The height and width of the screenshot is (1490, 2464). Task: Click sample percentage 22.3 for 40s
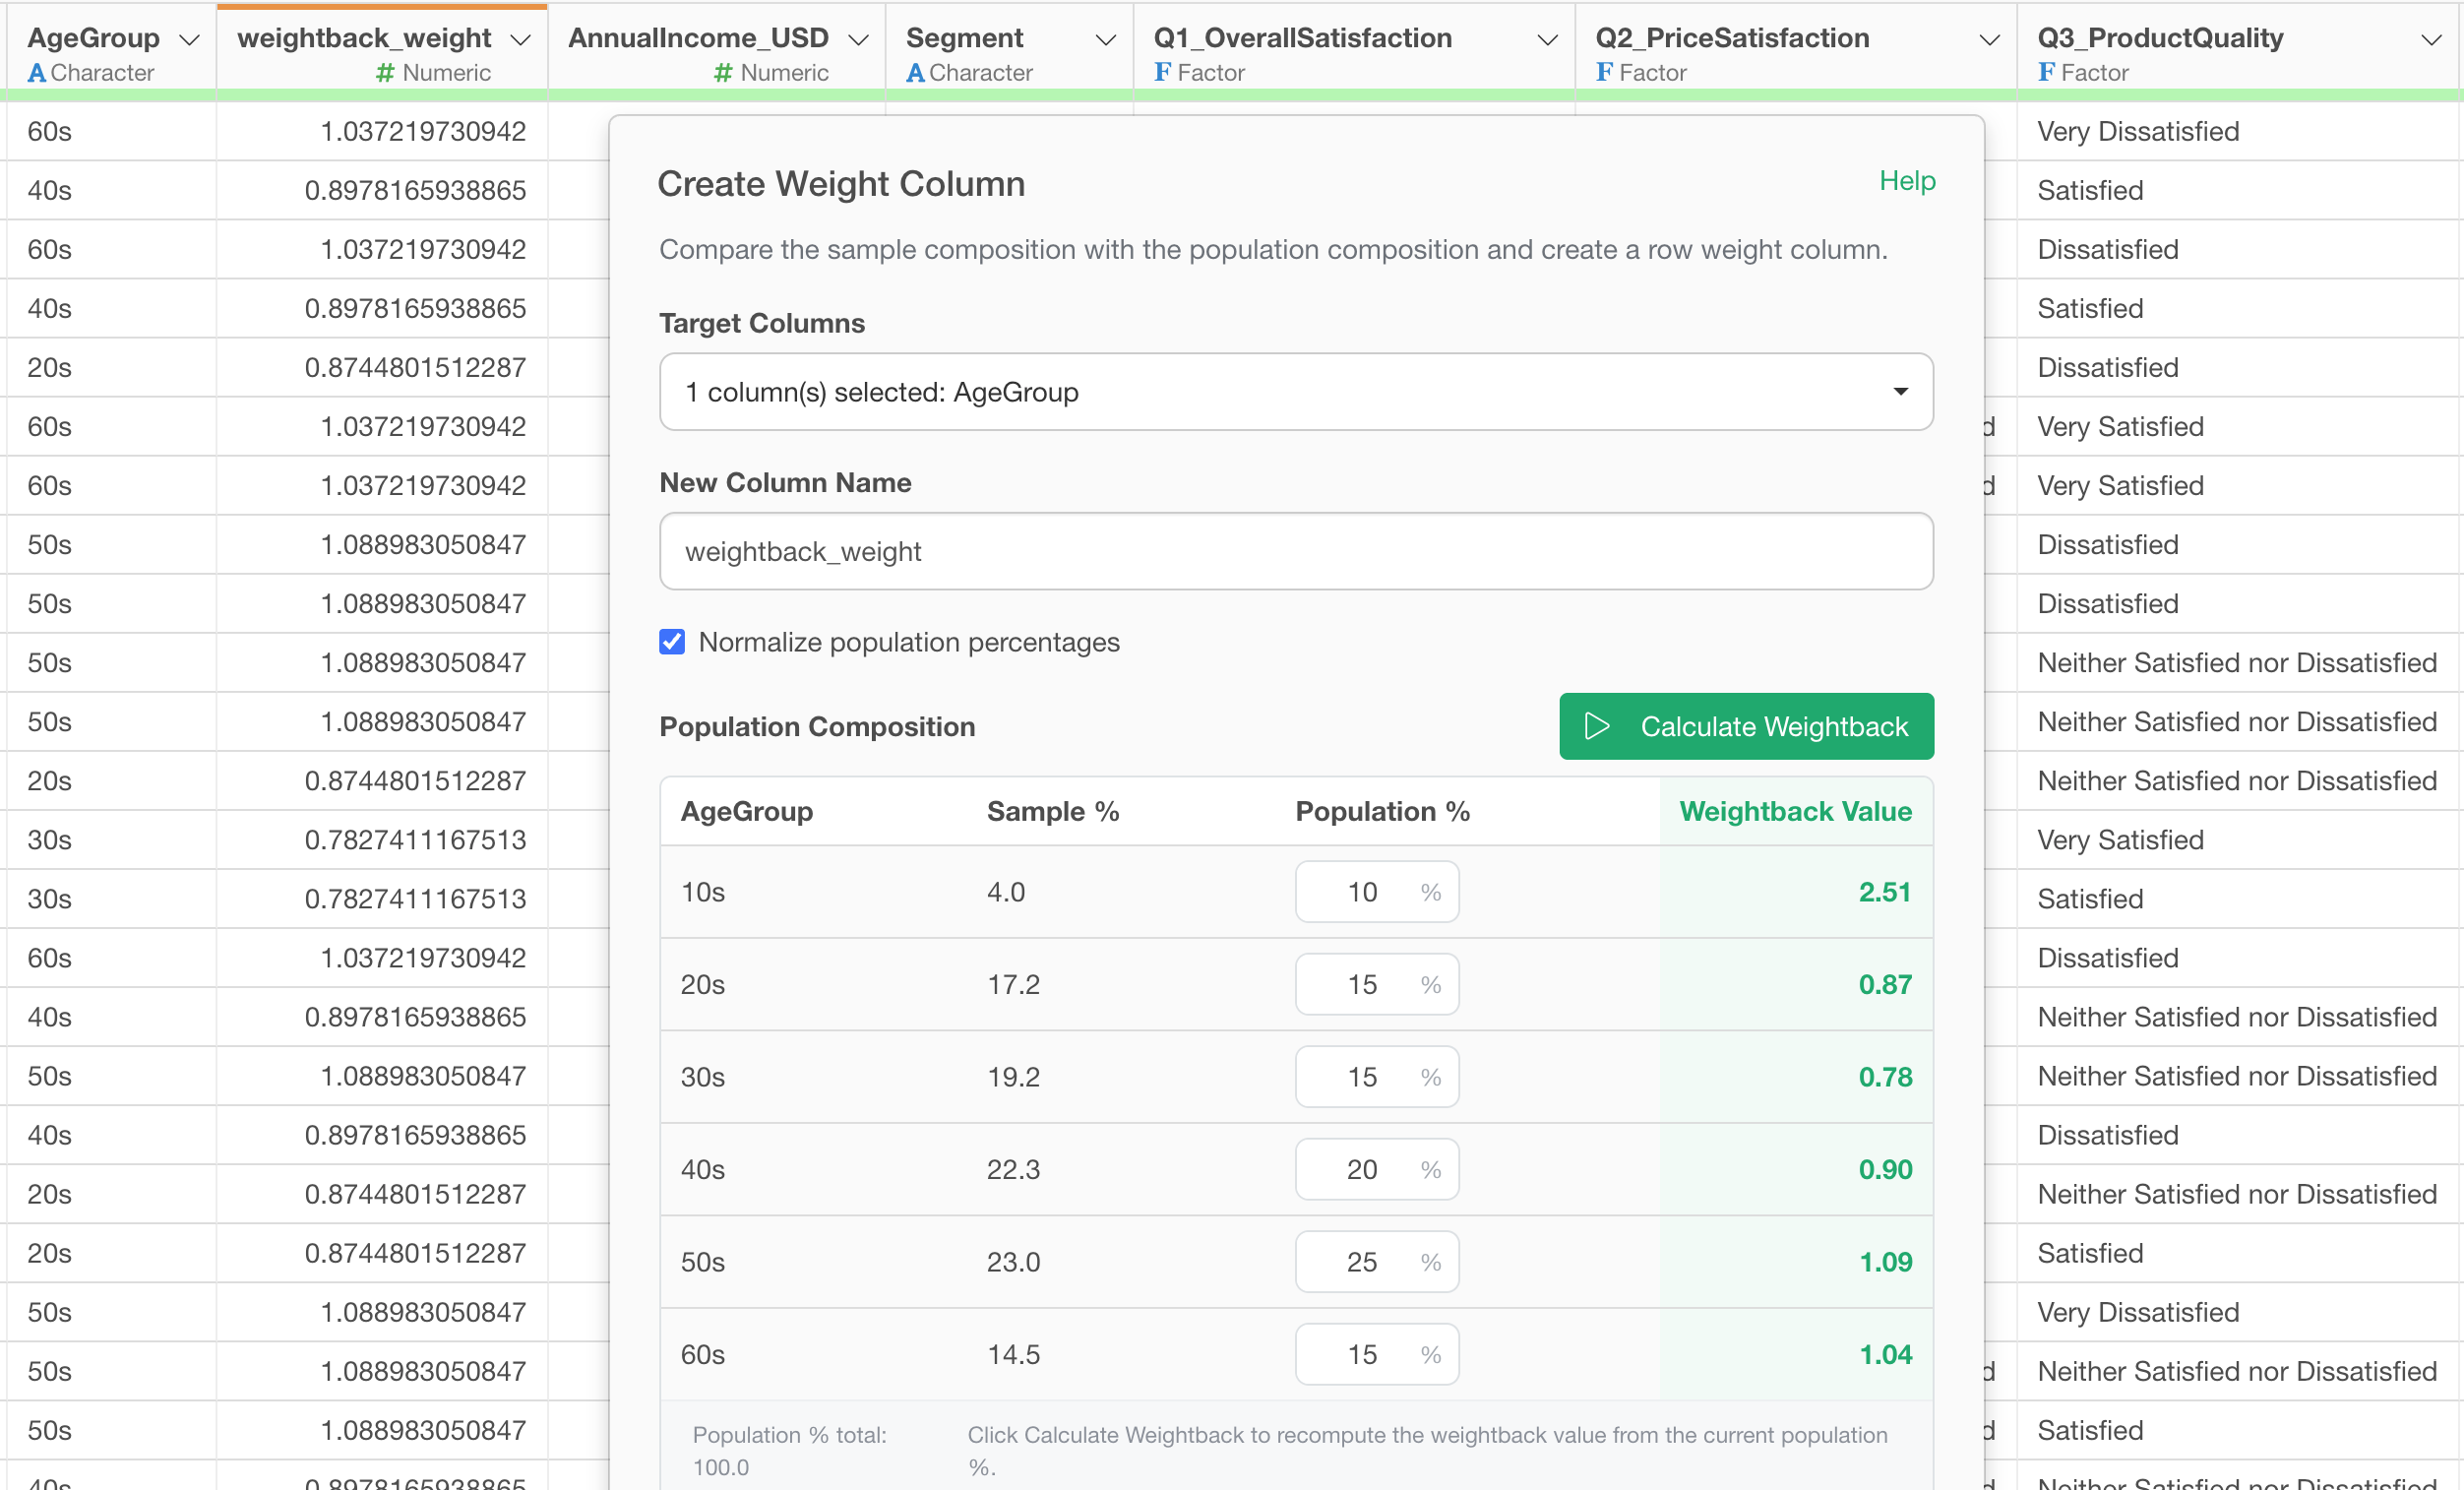(x=1013, y=1169)
